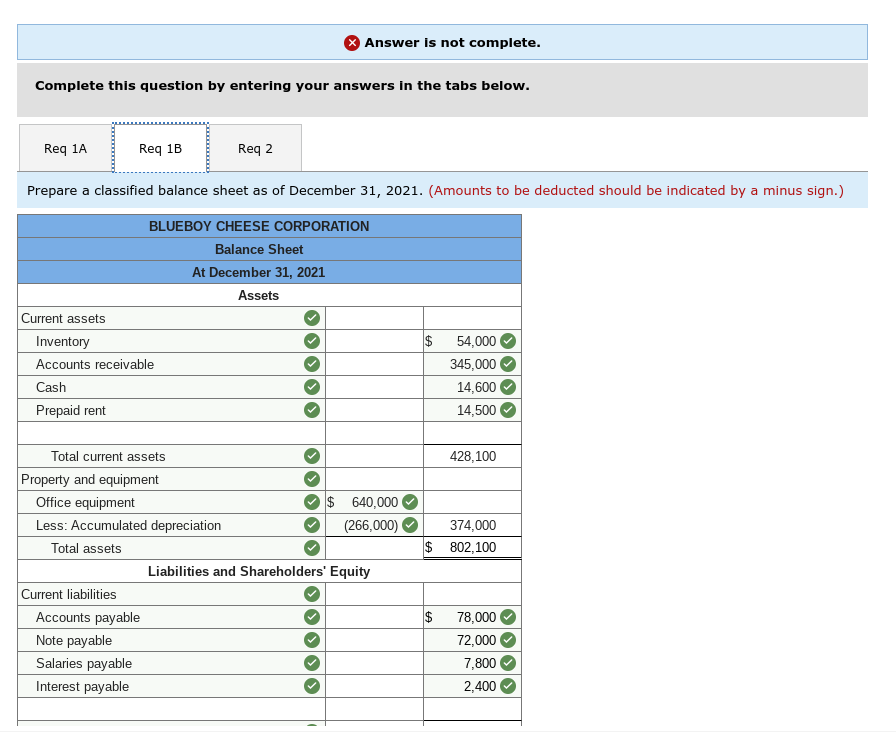
Task: Click the green checkmark next to Cash
Action: click(311, 387)
